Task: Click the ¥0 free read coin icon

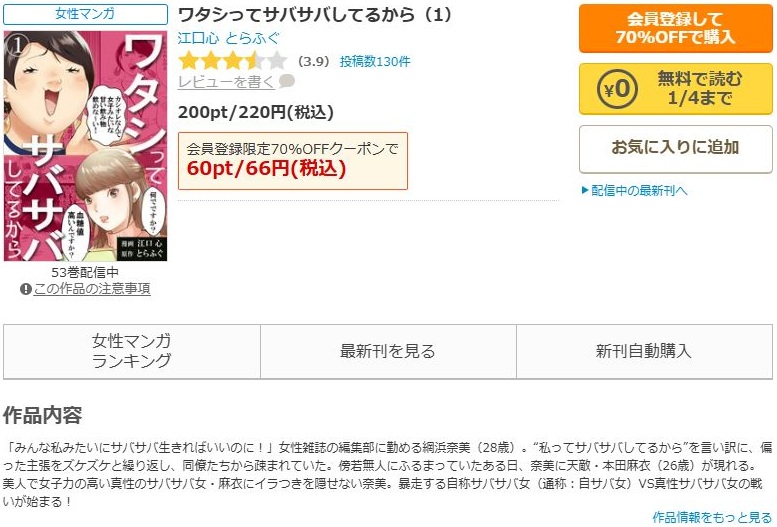Action: point(617,89)
